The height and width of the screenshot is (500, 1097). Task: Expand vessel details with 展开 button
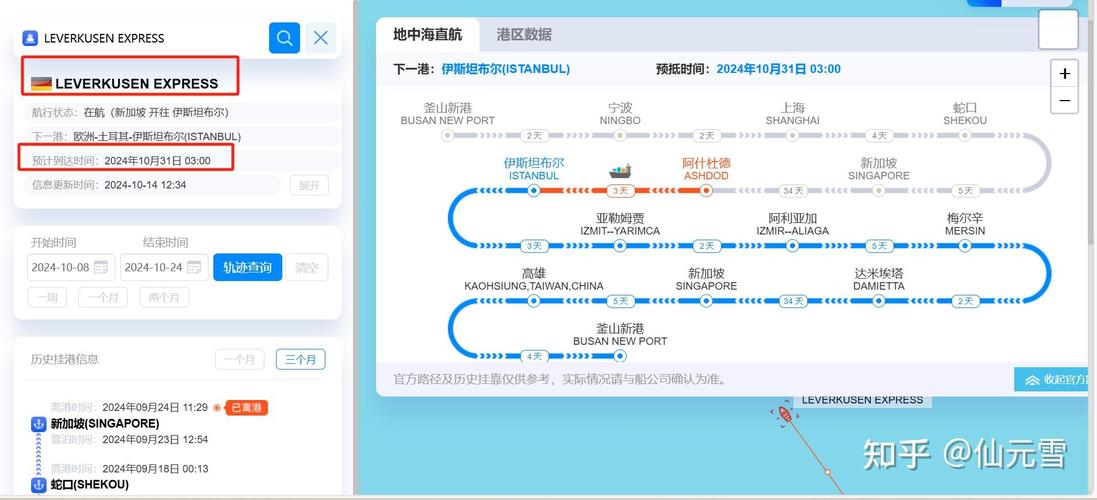[x=309, y=185]
